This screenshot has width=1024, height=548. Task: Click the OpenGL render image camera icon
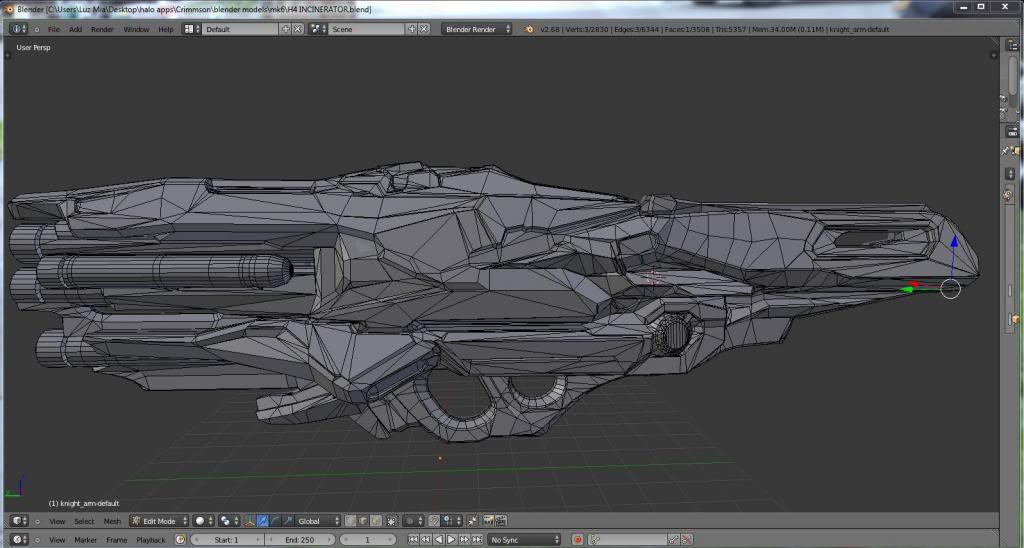pos(487,521)
